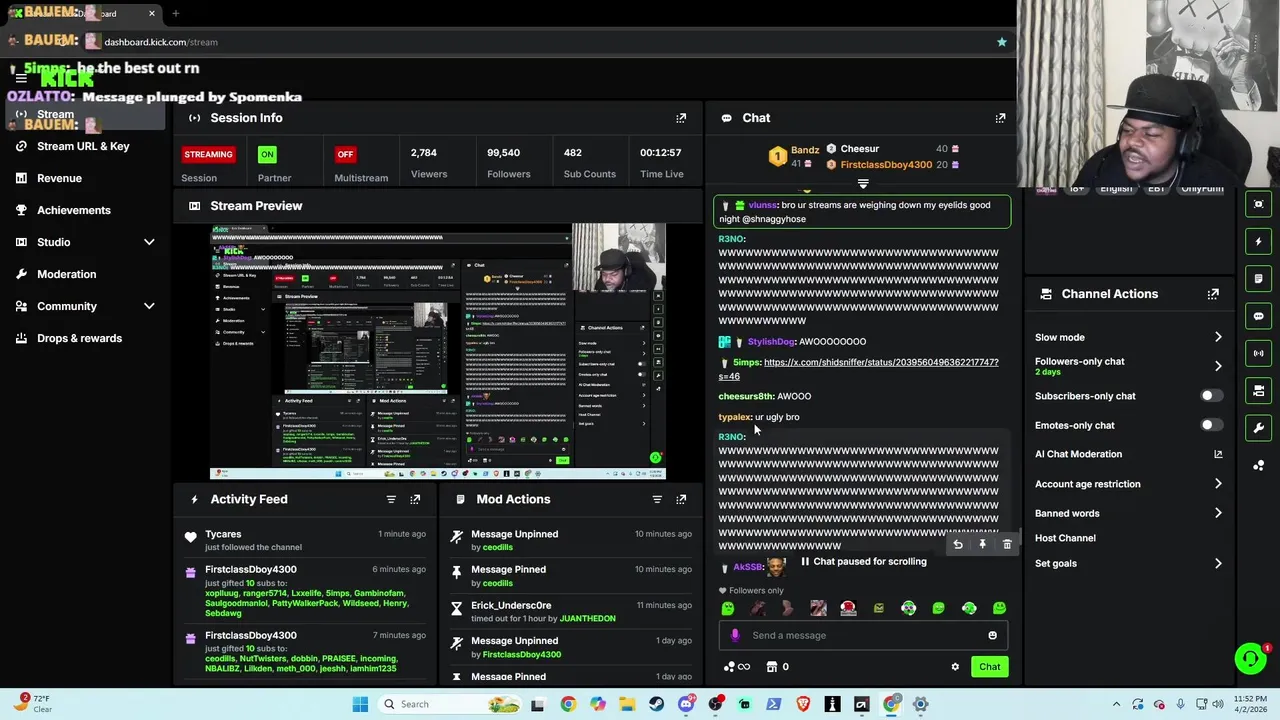The image size is (1280, 720).
Task: Expand Slow mode options
Action: (1218, 337)
